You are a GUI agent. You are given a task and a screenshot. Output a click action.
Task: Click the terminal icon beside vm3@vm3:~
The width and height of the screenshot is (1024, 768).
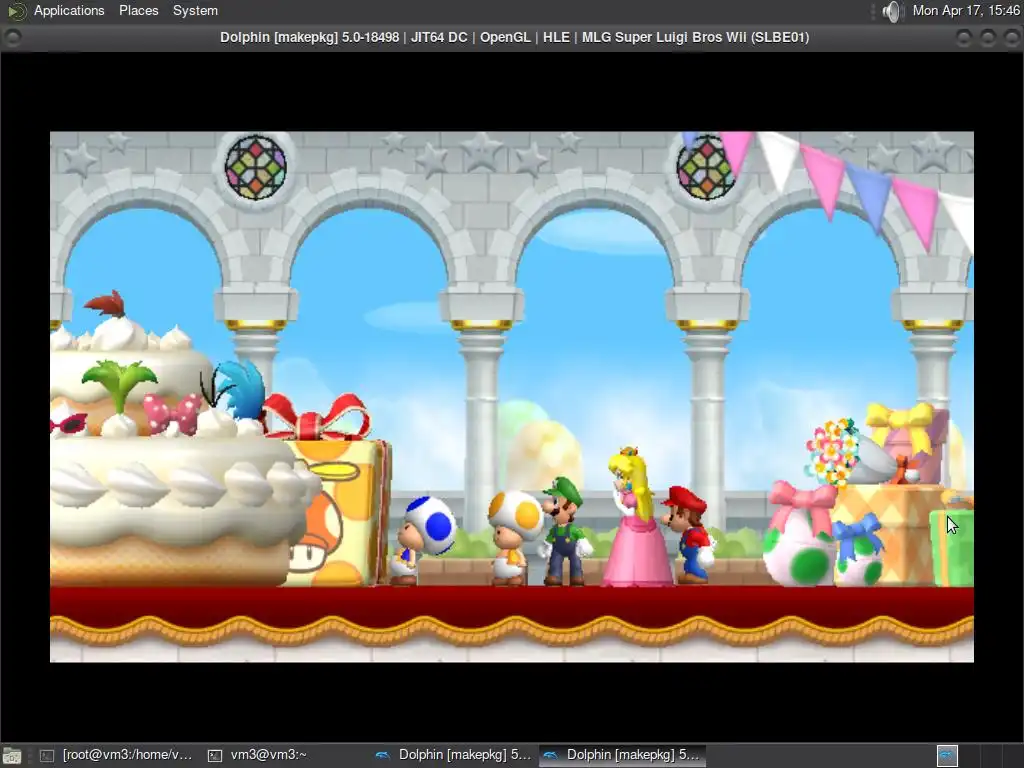(215, 756)
